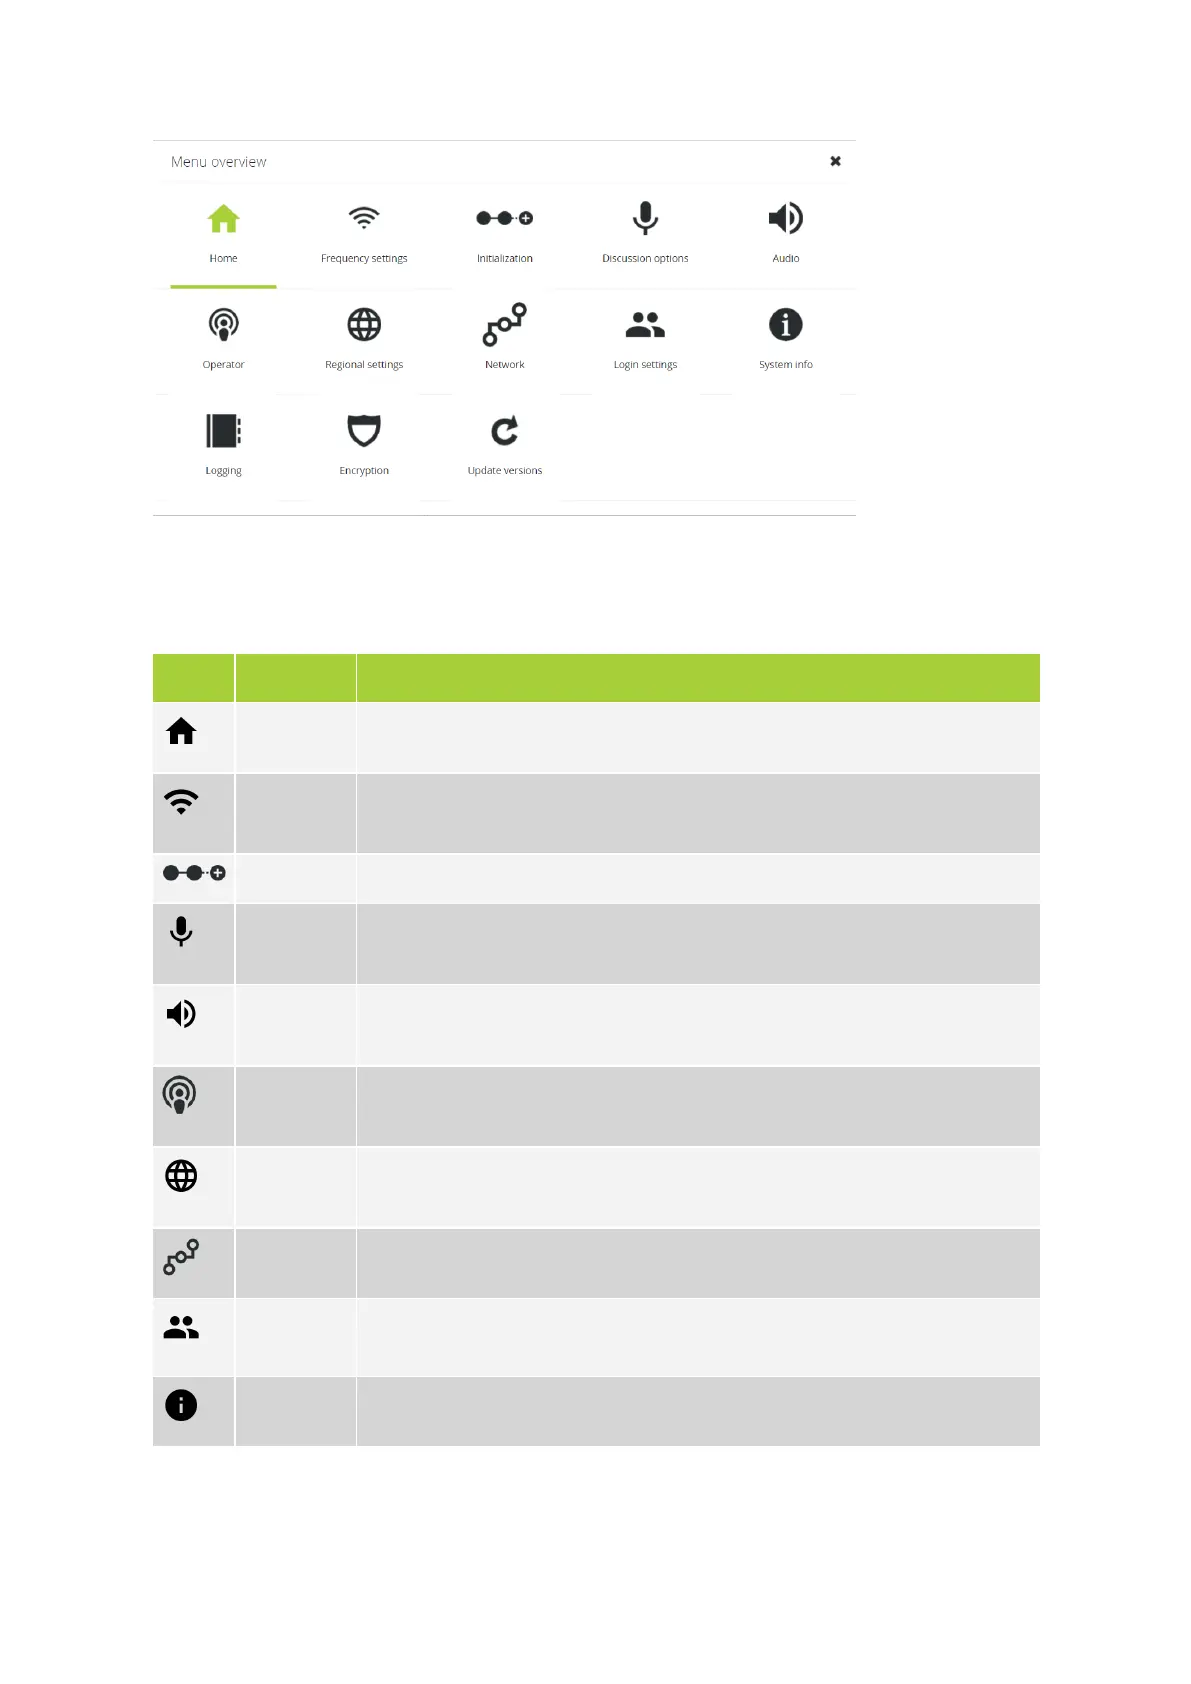Open the System info icon

click(x=785, y=325)
